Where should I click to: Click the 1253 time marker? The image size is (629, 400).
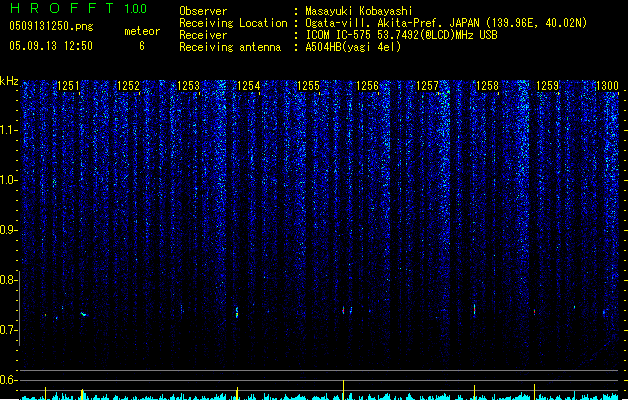pyautogui.click(x=188, y=86)
